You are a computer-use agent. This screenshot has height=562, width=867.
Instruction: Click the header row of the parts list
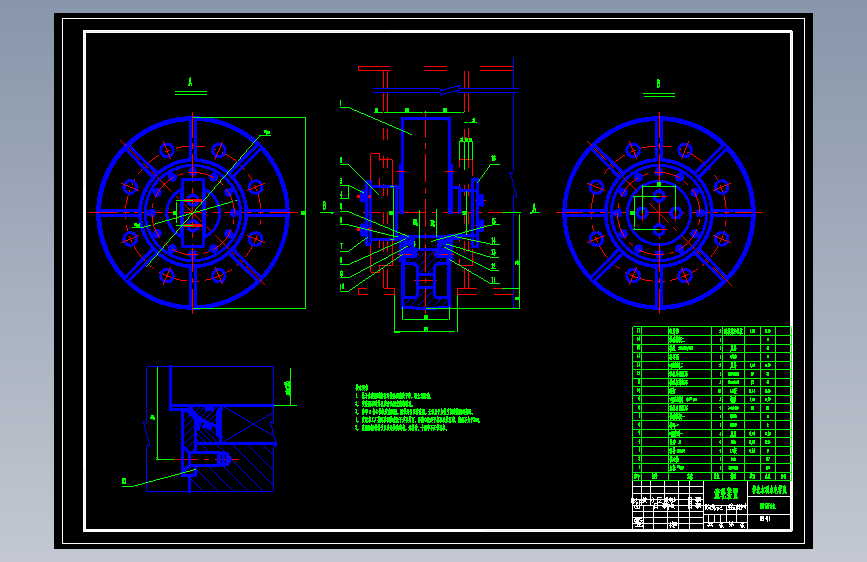tap(712, 476)
